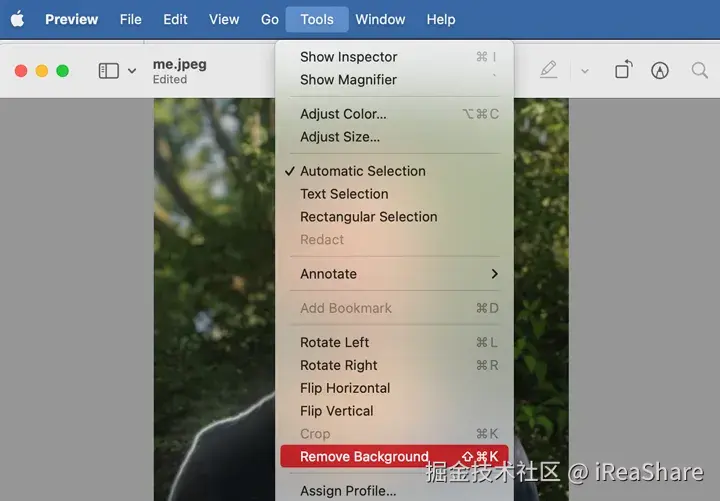The height and width of the screenshot is (501, 720).
Task: Close the Preview window
Action: (x=21, y=71)
